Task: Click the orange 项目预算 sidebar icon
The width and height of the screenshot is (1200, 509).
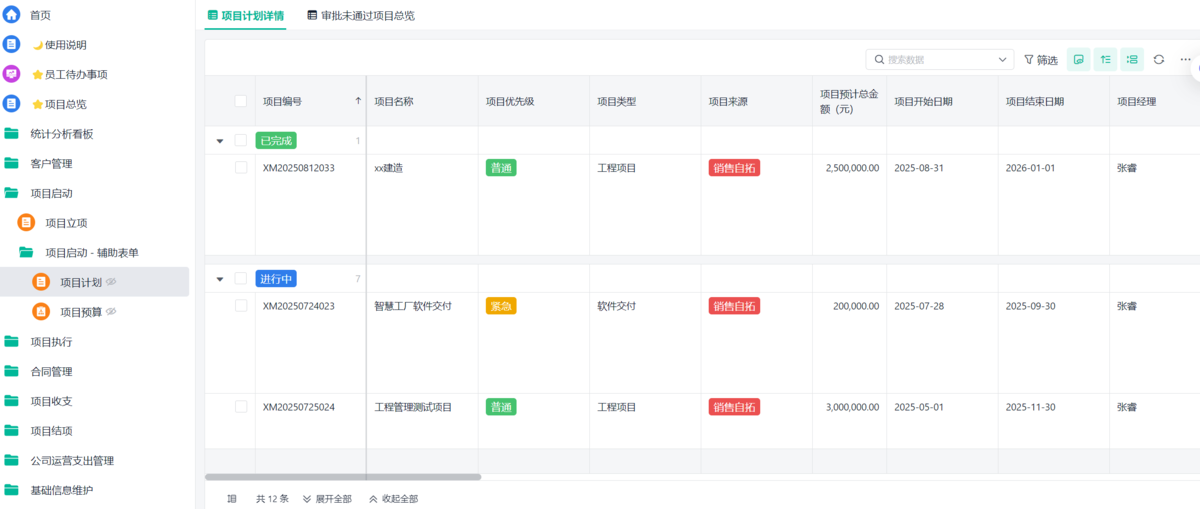Action: pos(41,312)
